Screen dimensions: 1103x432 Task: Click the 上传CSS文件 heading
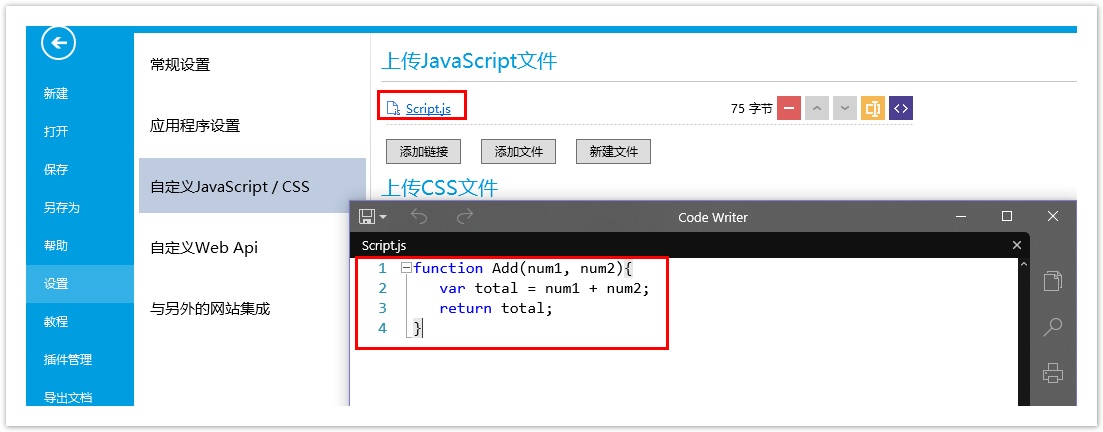[x=440, y=188]
